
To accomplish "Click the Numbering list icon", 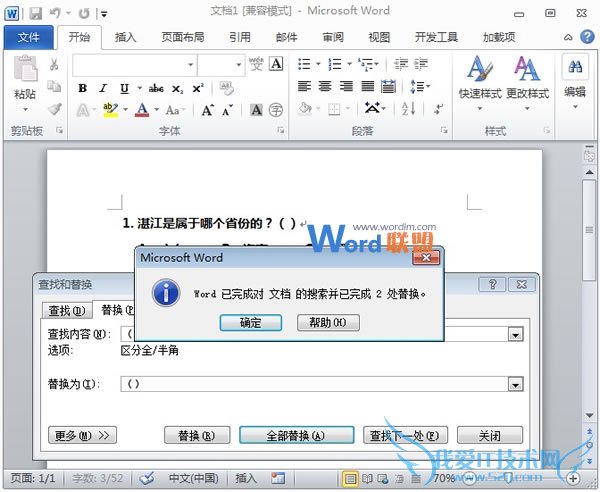I will pos(335,64).
